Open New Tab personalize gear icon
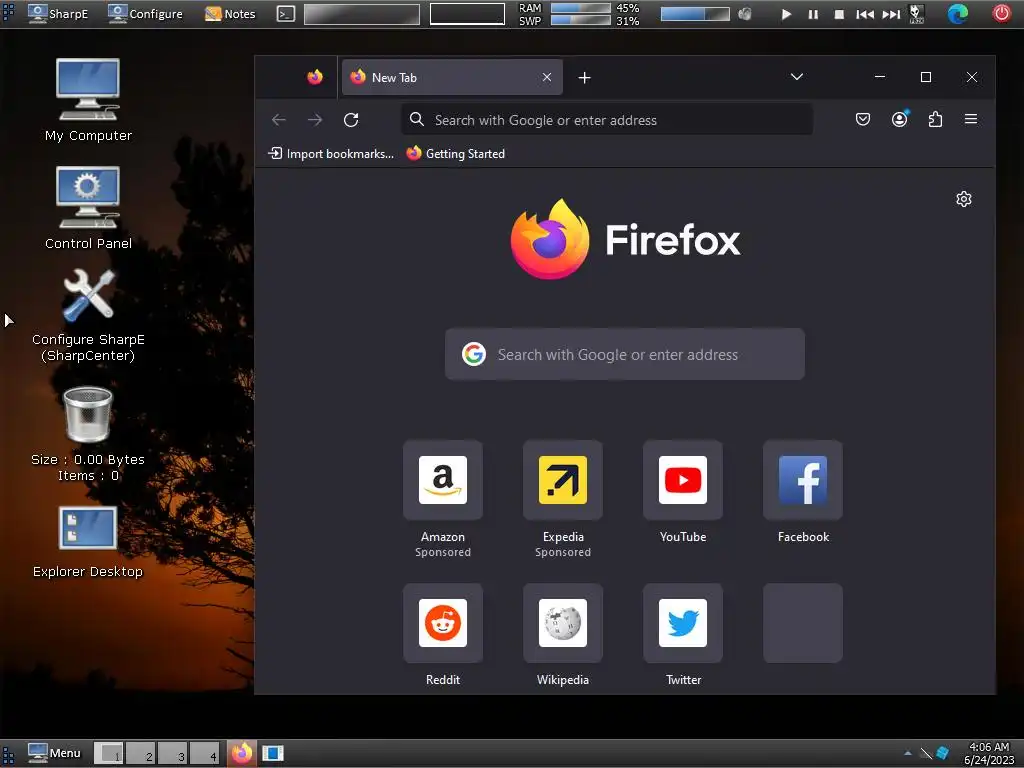 [x=964, y=199]
